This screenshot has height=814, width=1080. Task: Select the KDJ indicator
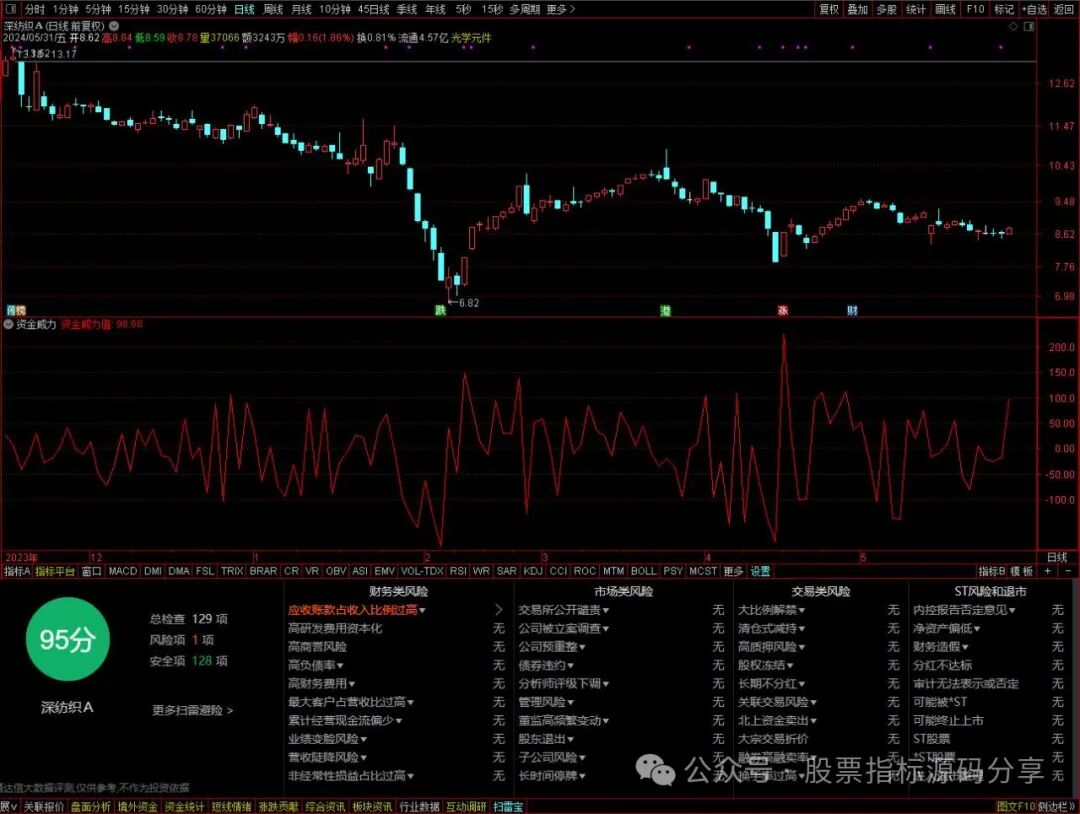tap(532, 571)
